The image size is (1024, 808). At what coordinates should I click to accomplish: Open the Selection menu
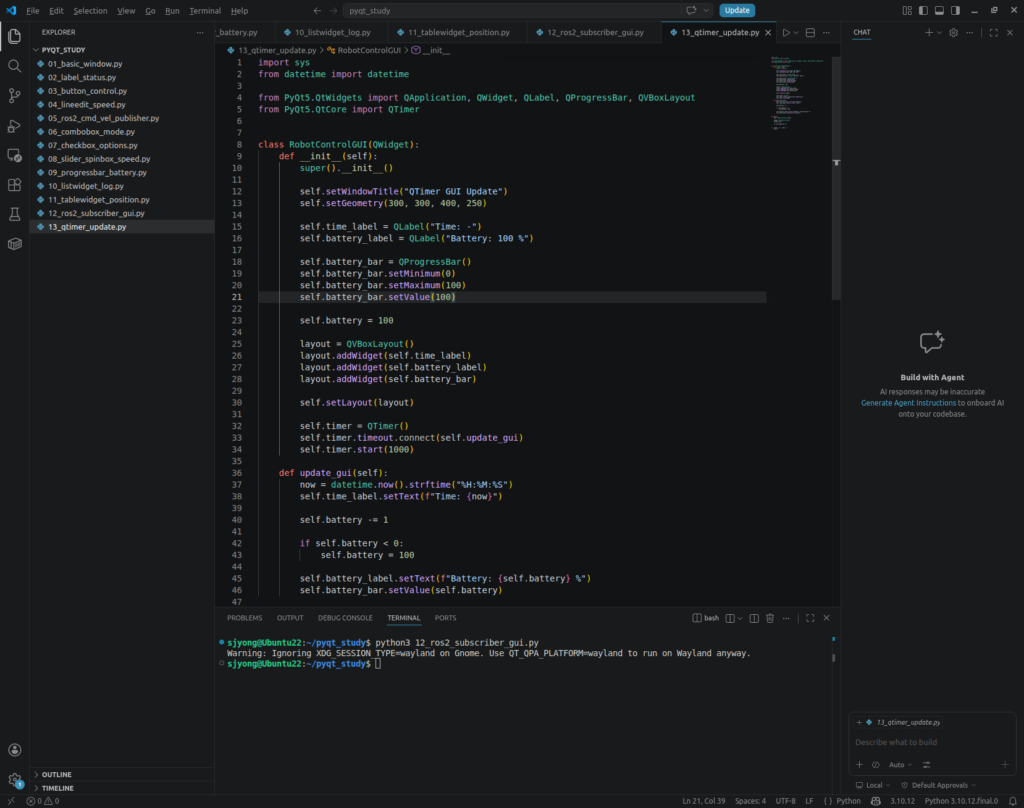point(90,11)
